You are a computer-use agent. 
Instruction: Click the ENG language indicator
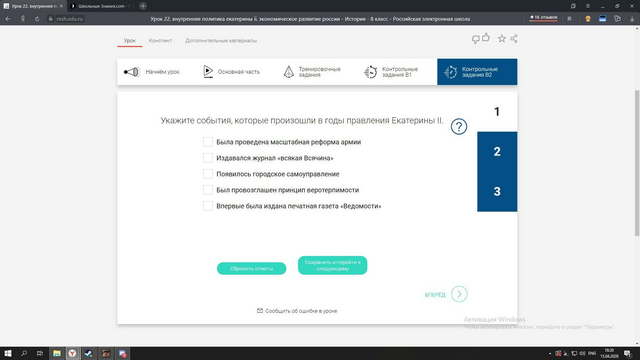592,353
